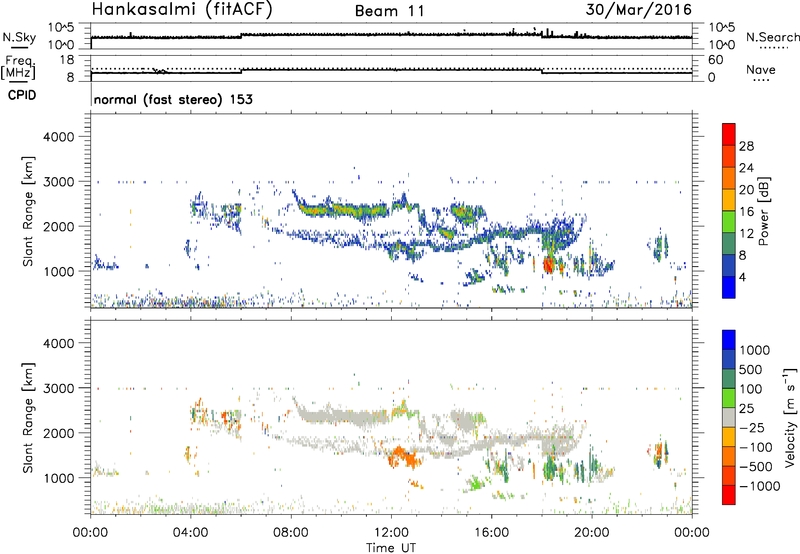
Task: Click the 'Nave' legend label
Action: tap(760, 70)
